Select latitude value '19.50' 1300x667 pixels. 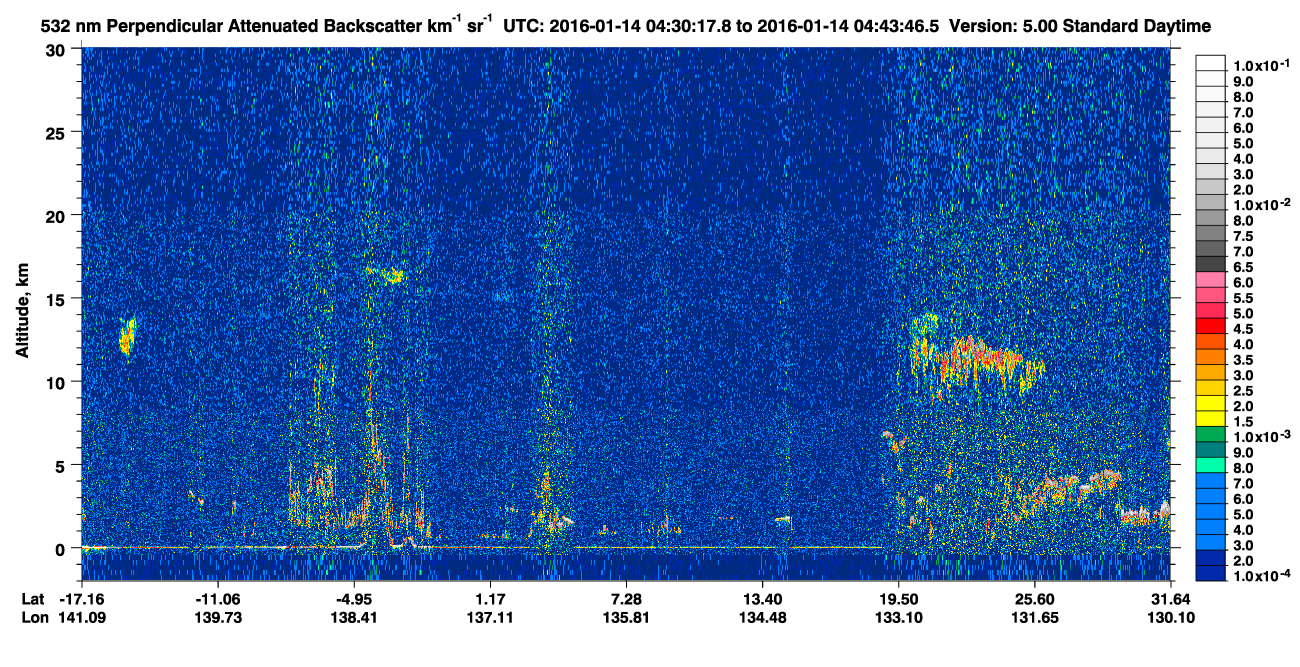click(x=898, y=598)
